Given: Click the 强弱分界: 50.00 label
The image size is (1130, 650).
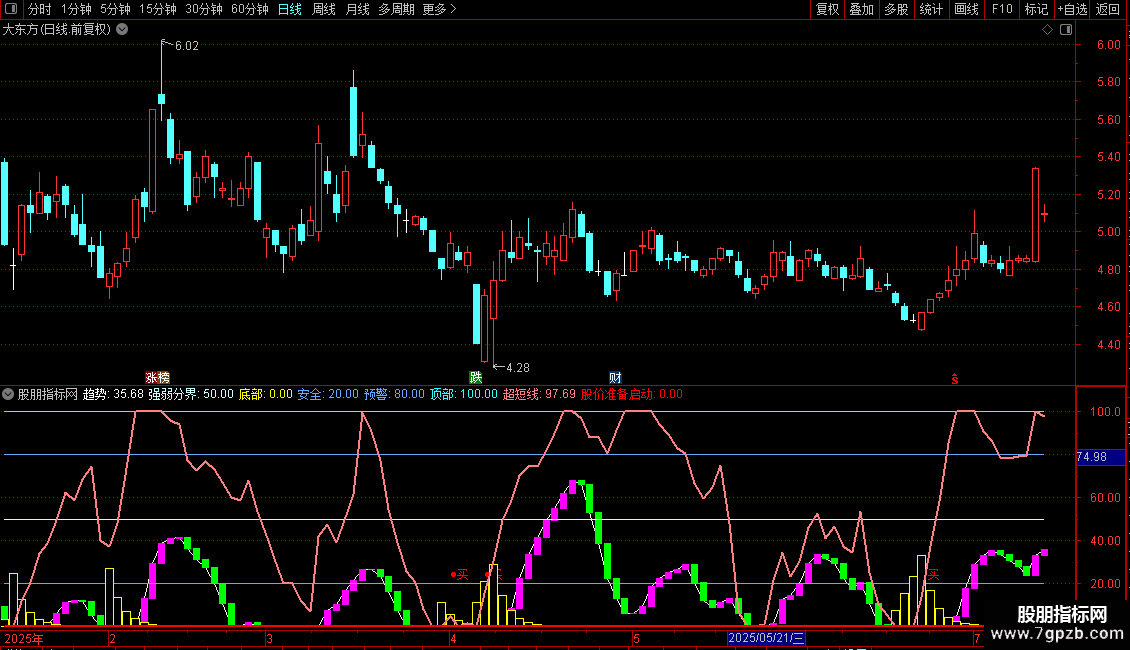Looking at the screenshot, I should [x=191, y=394].
